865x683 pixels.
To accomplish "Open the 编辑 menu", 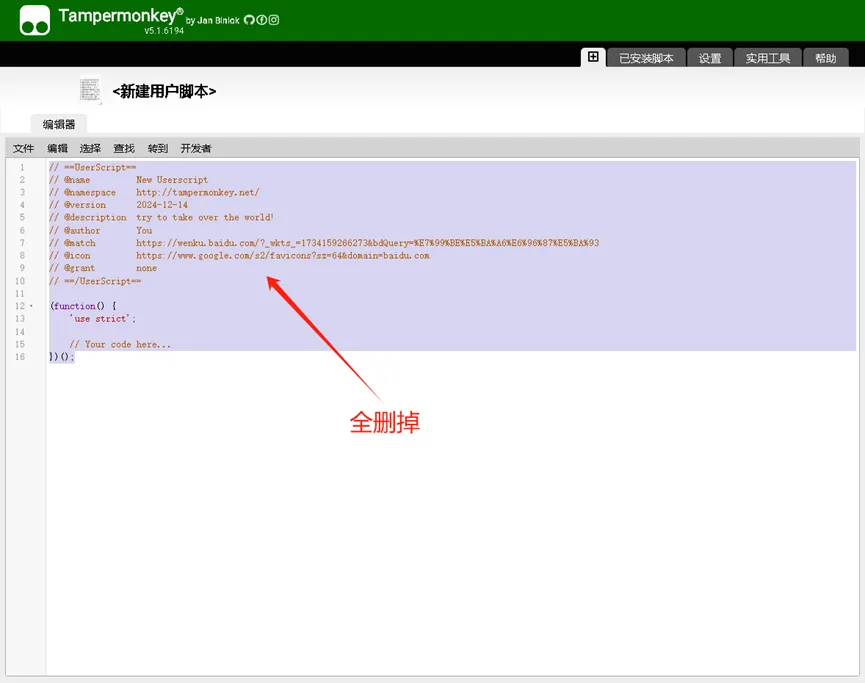I will coord(57,148).
